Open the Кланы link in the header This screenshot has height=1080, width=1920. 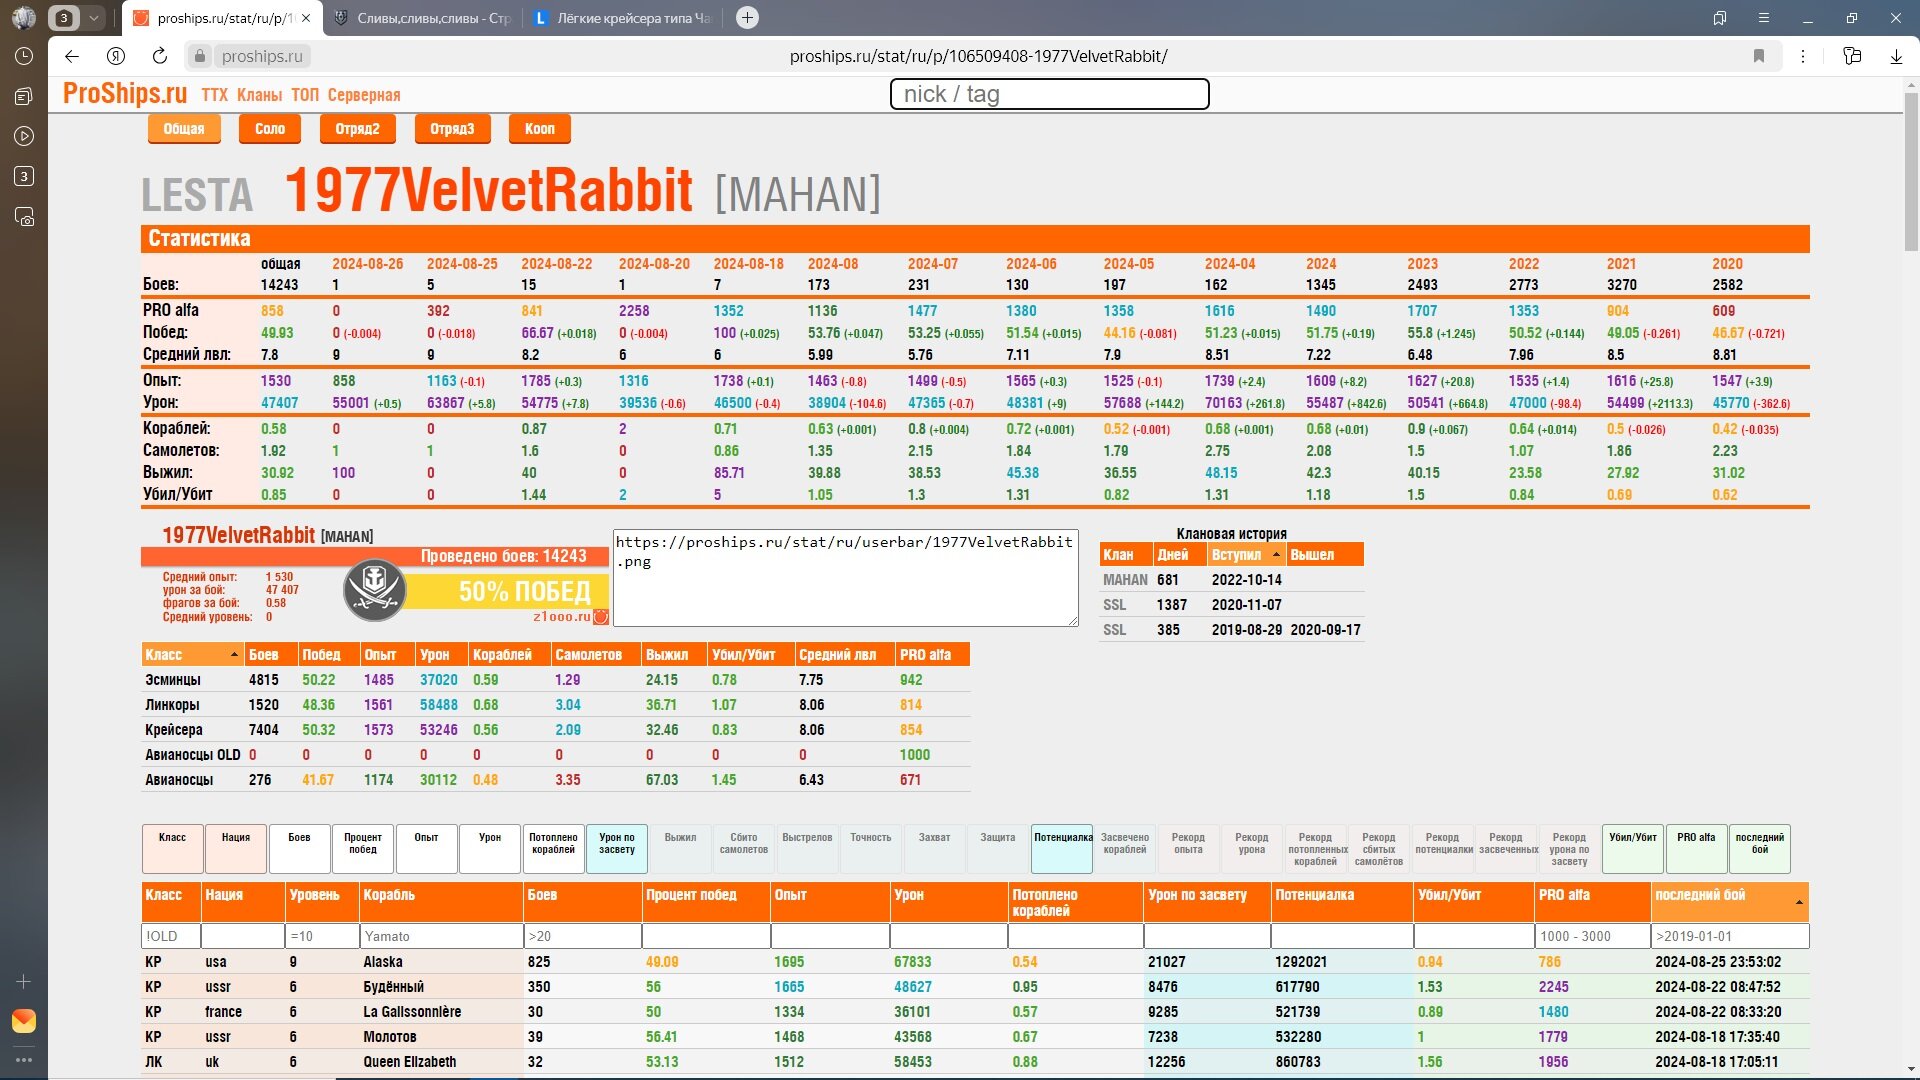[259, 95]
